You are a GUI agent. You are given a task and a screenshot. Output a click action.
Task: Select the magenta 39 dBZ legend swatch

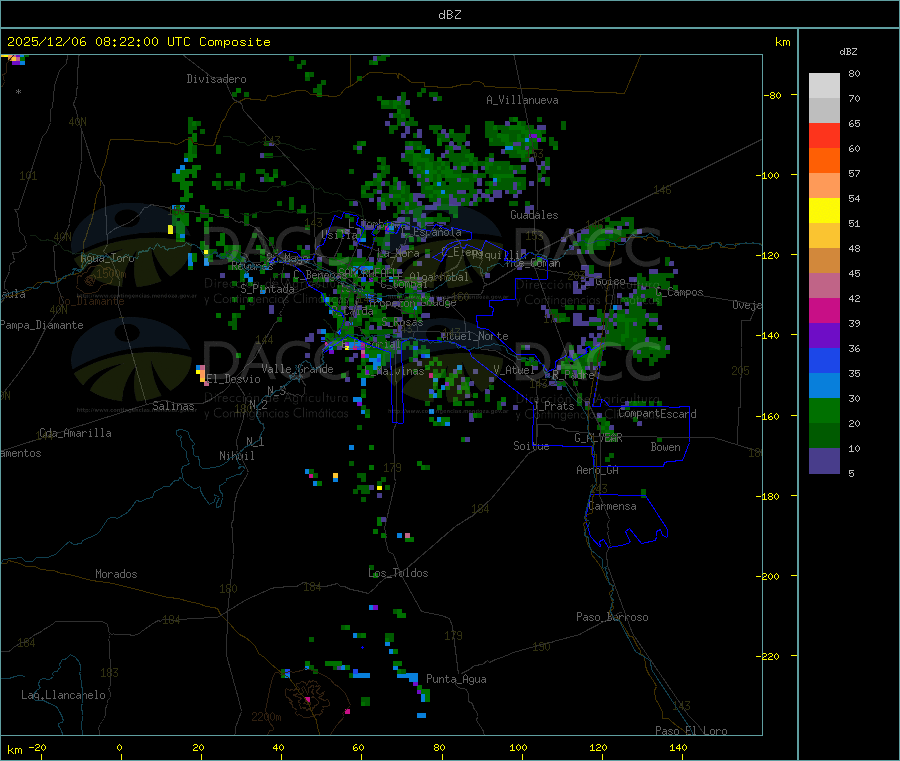tap(824, 310)
